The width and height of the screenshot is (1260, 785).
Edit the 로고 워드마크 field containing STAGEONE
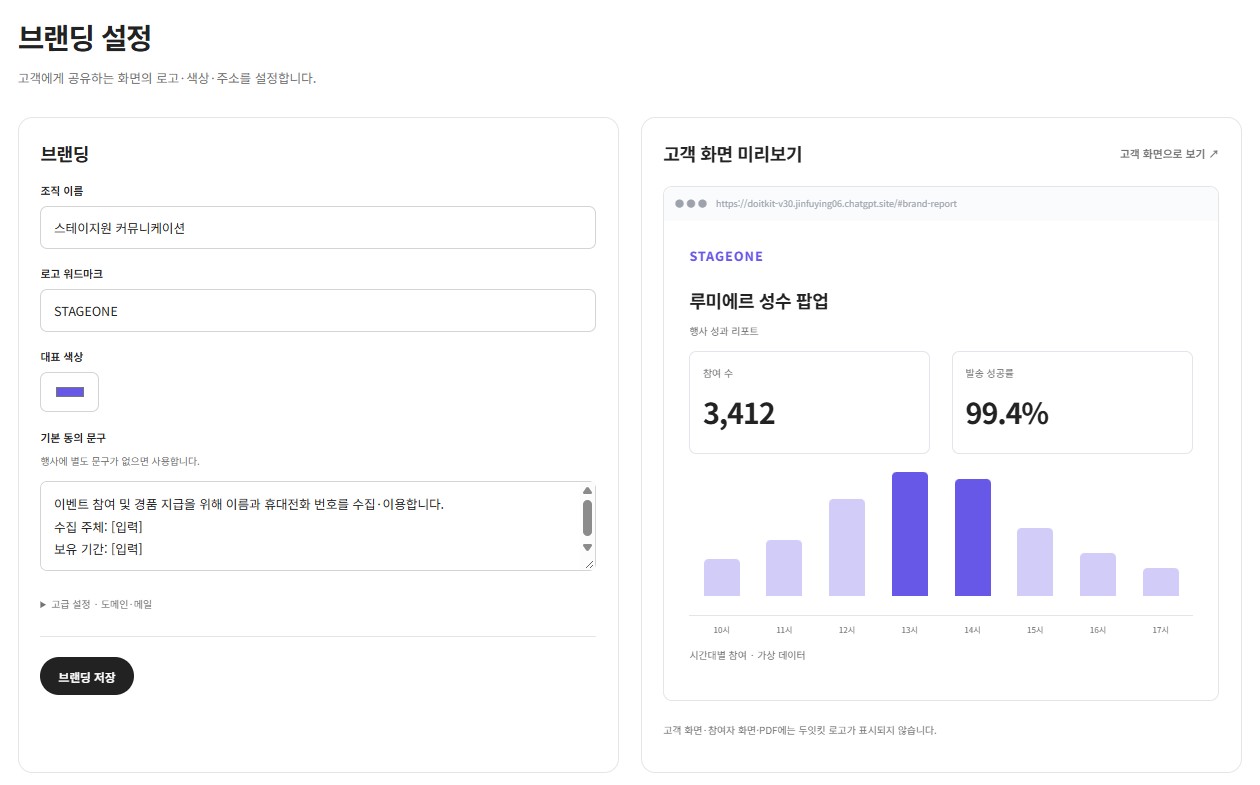tap(318, 310)
